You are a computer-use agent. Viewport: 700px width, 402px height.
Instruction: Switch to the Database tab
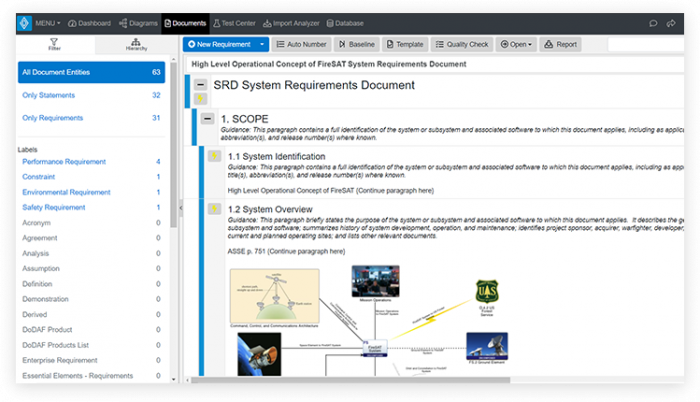coord(345,23)
